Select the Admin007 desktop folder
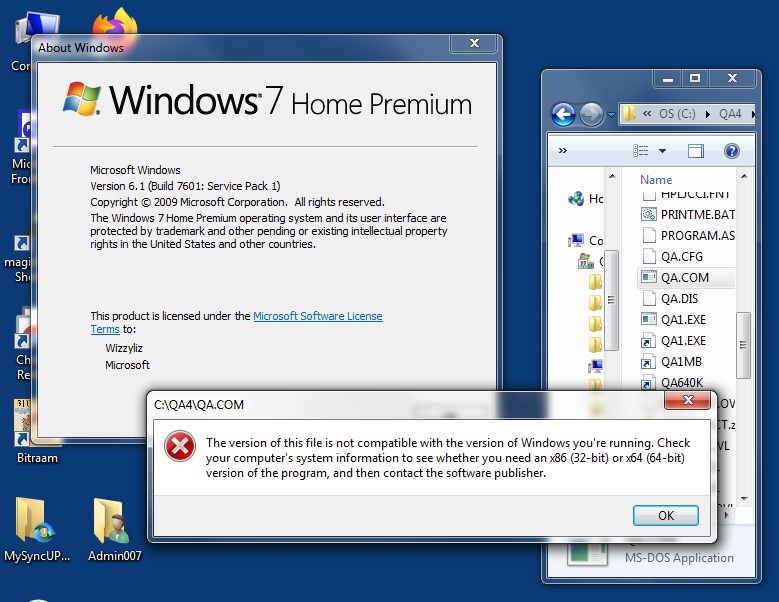The image size is (779, 602). pos(114,530)
